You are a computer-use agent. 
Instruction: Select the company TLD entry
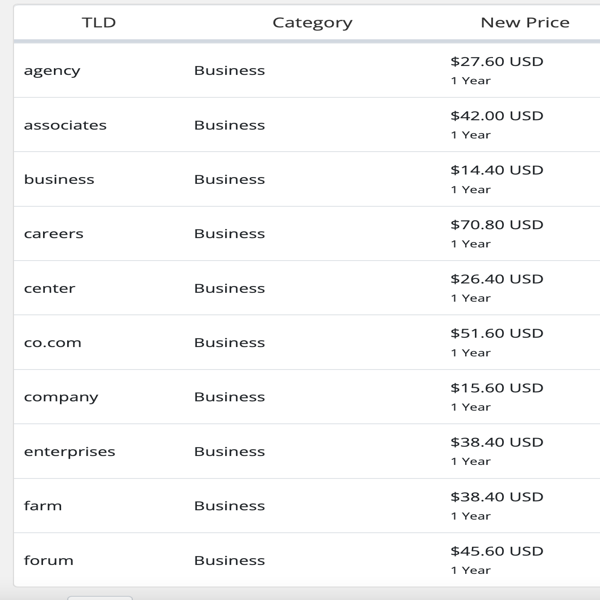coord(61,397)
